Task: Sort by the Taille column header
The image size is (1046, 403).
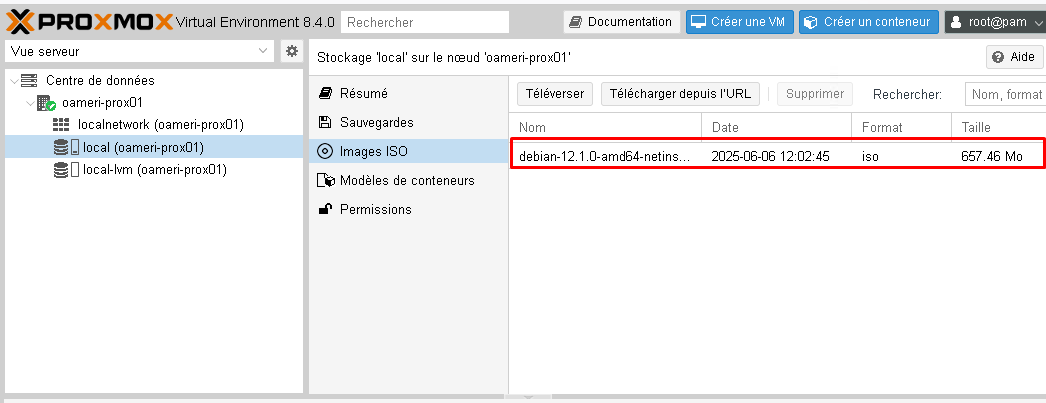Action: pos(999,127)
